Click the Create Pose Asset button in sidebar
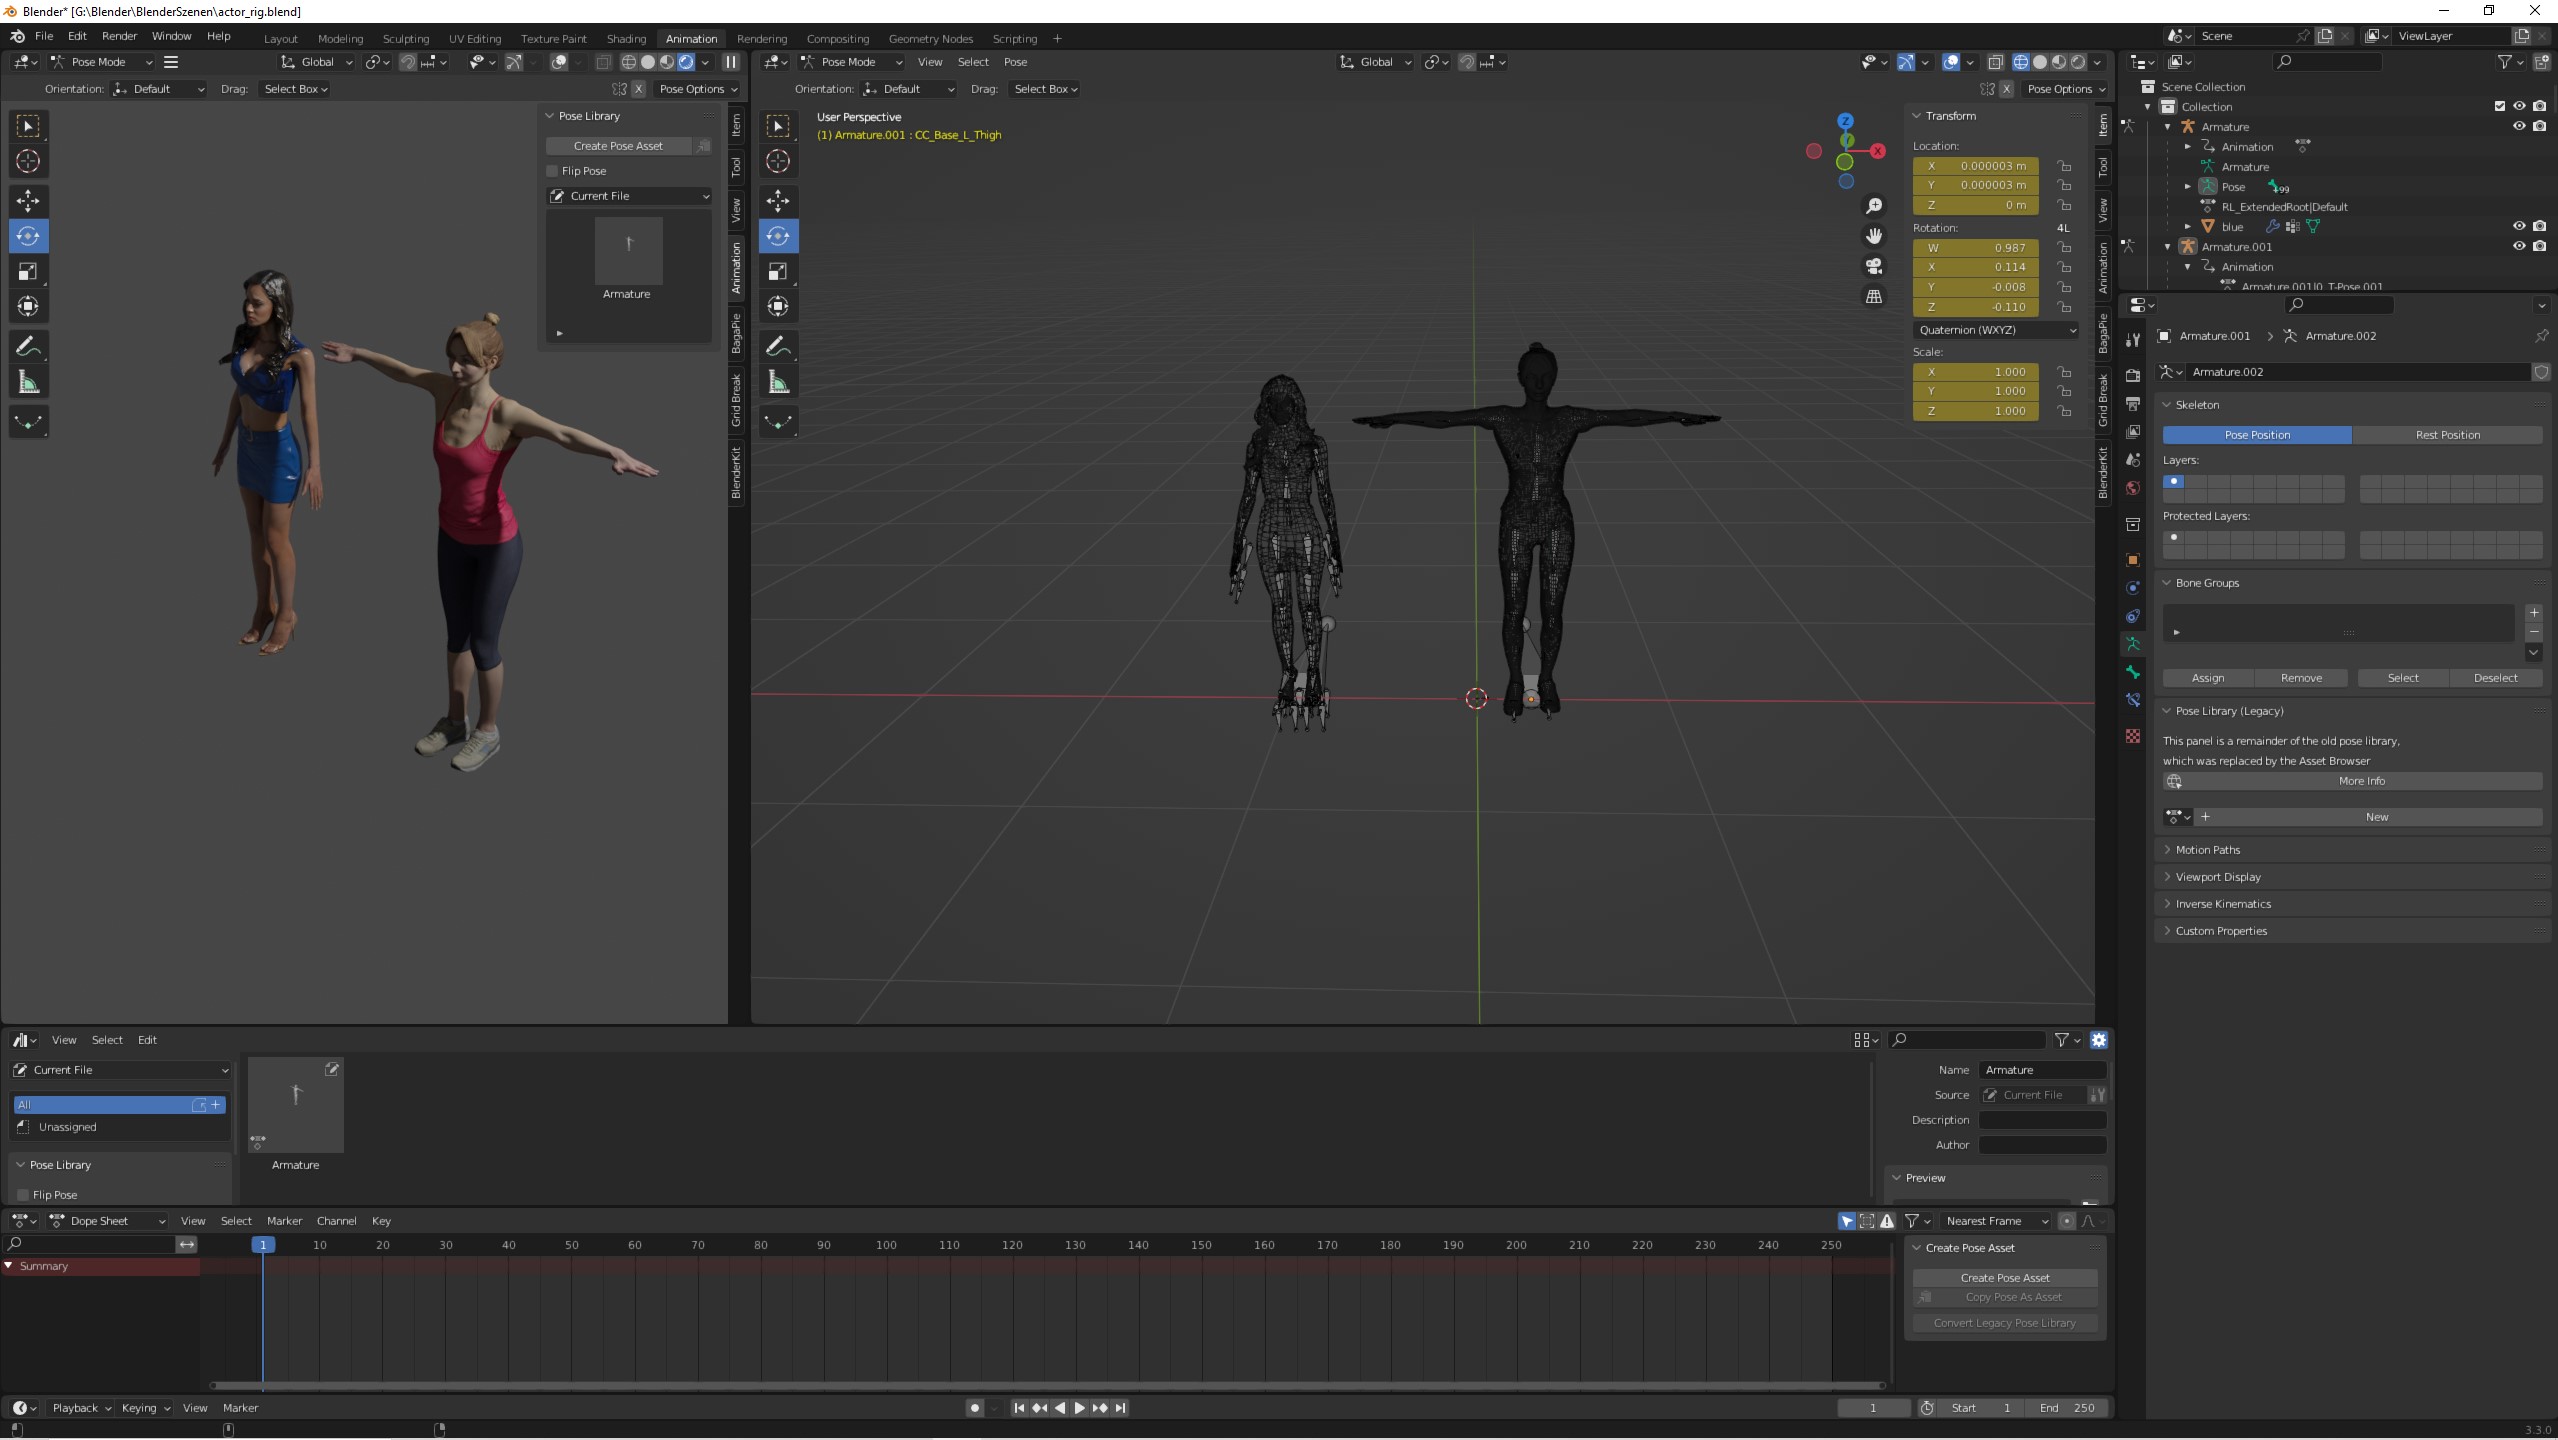 618,146
